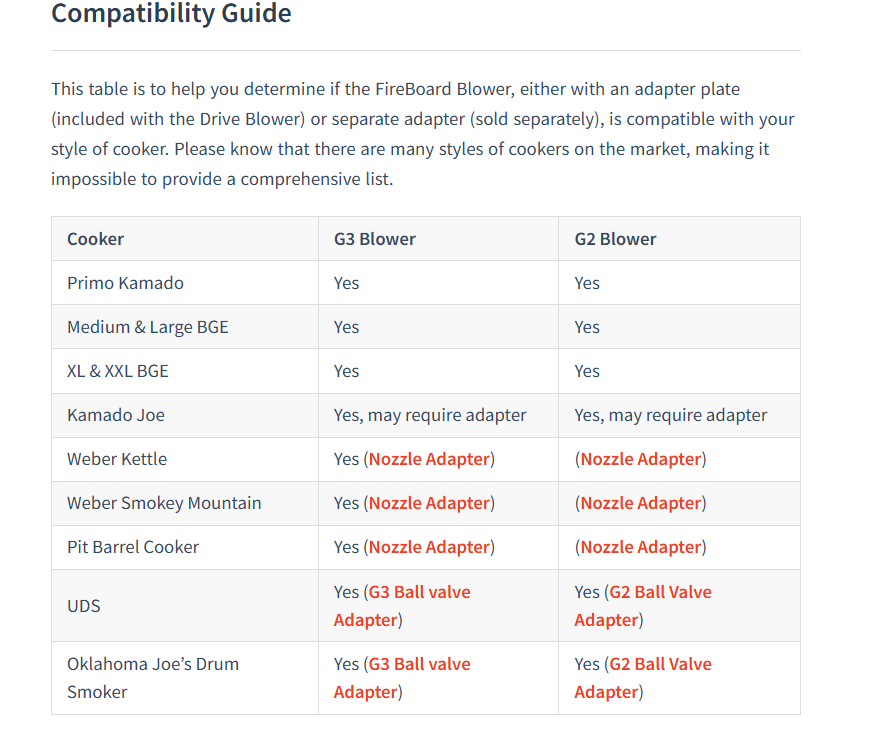This screenshot has width=874, height=731.
Task: Click Pit Barrel Cooker G3 Nozzle Adapter link
Action: click(x=429, y=547)
